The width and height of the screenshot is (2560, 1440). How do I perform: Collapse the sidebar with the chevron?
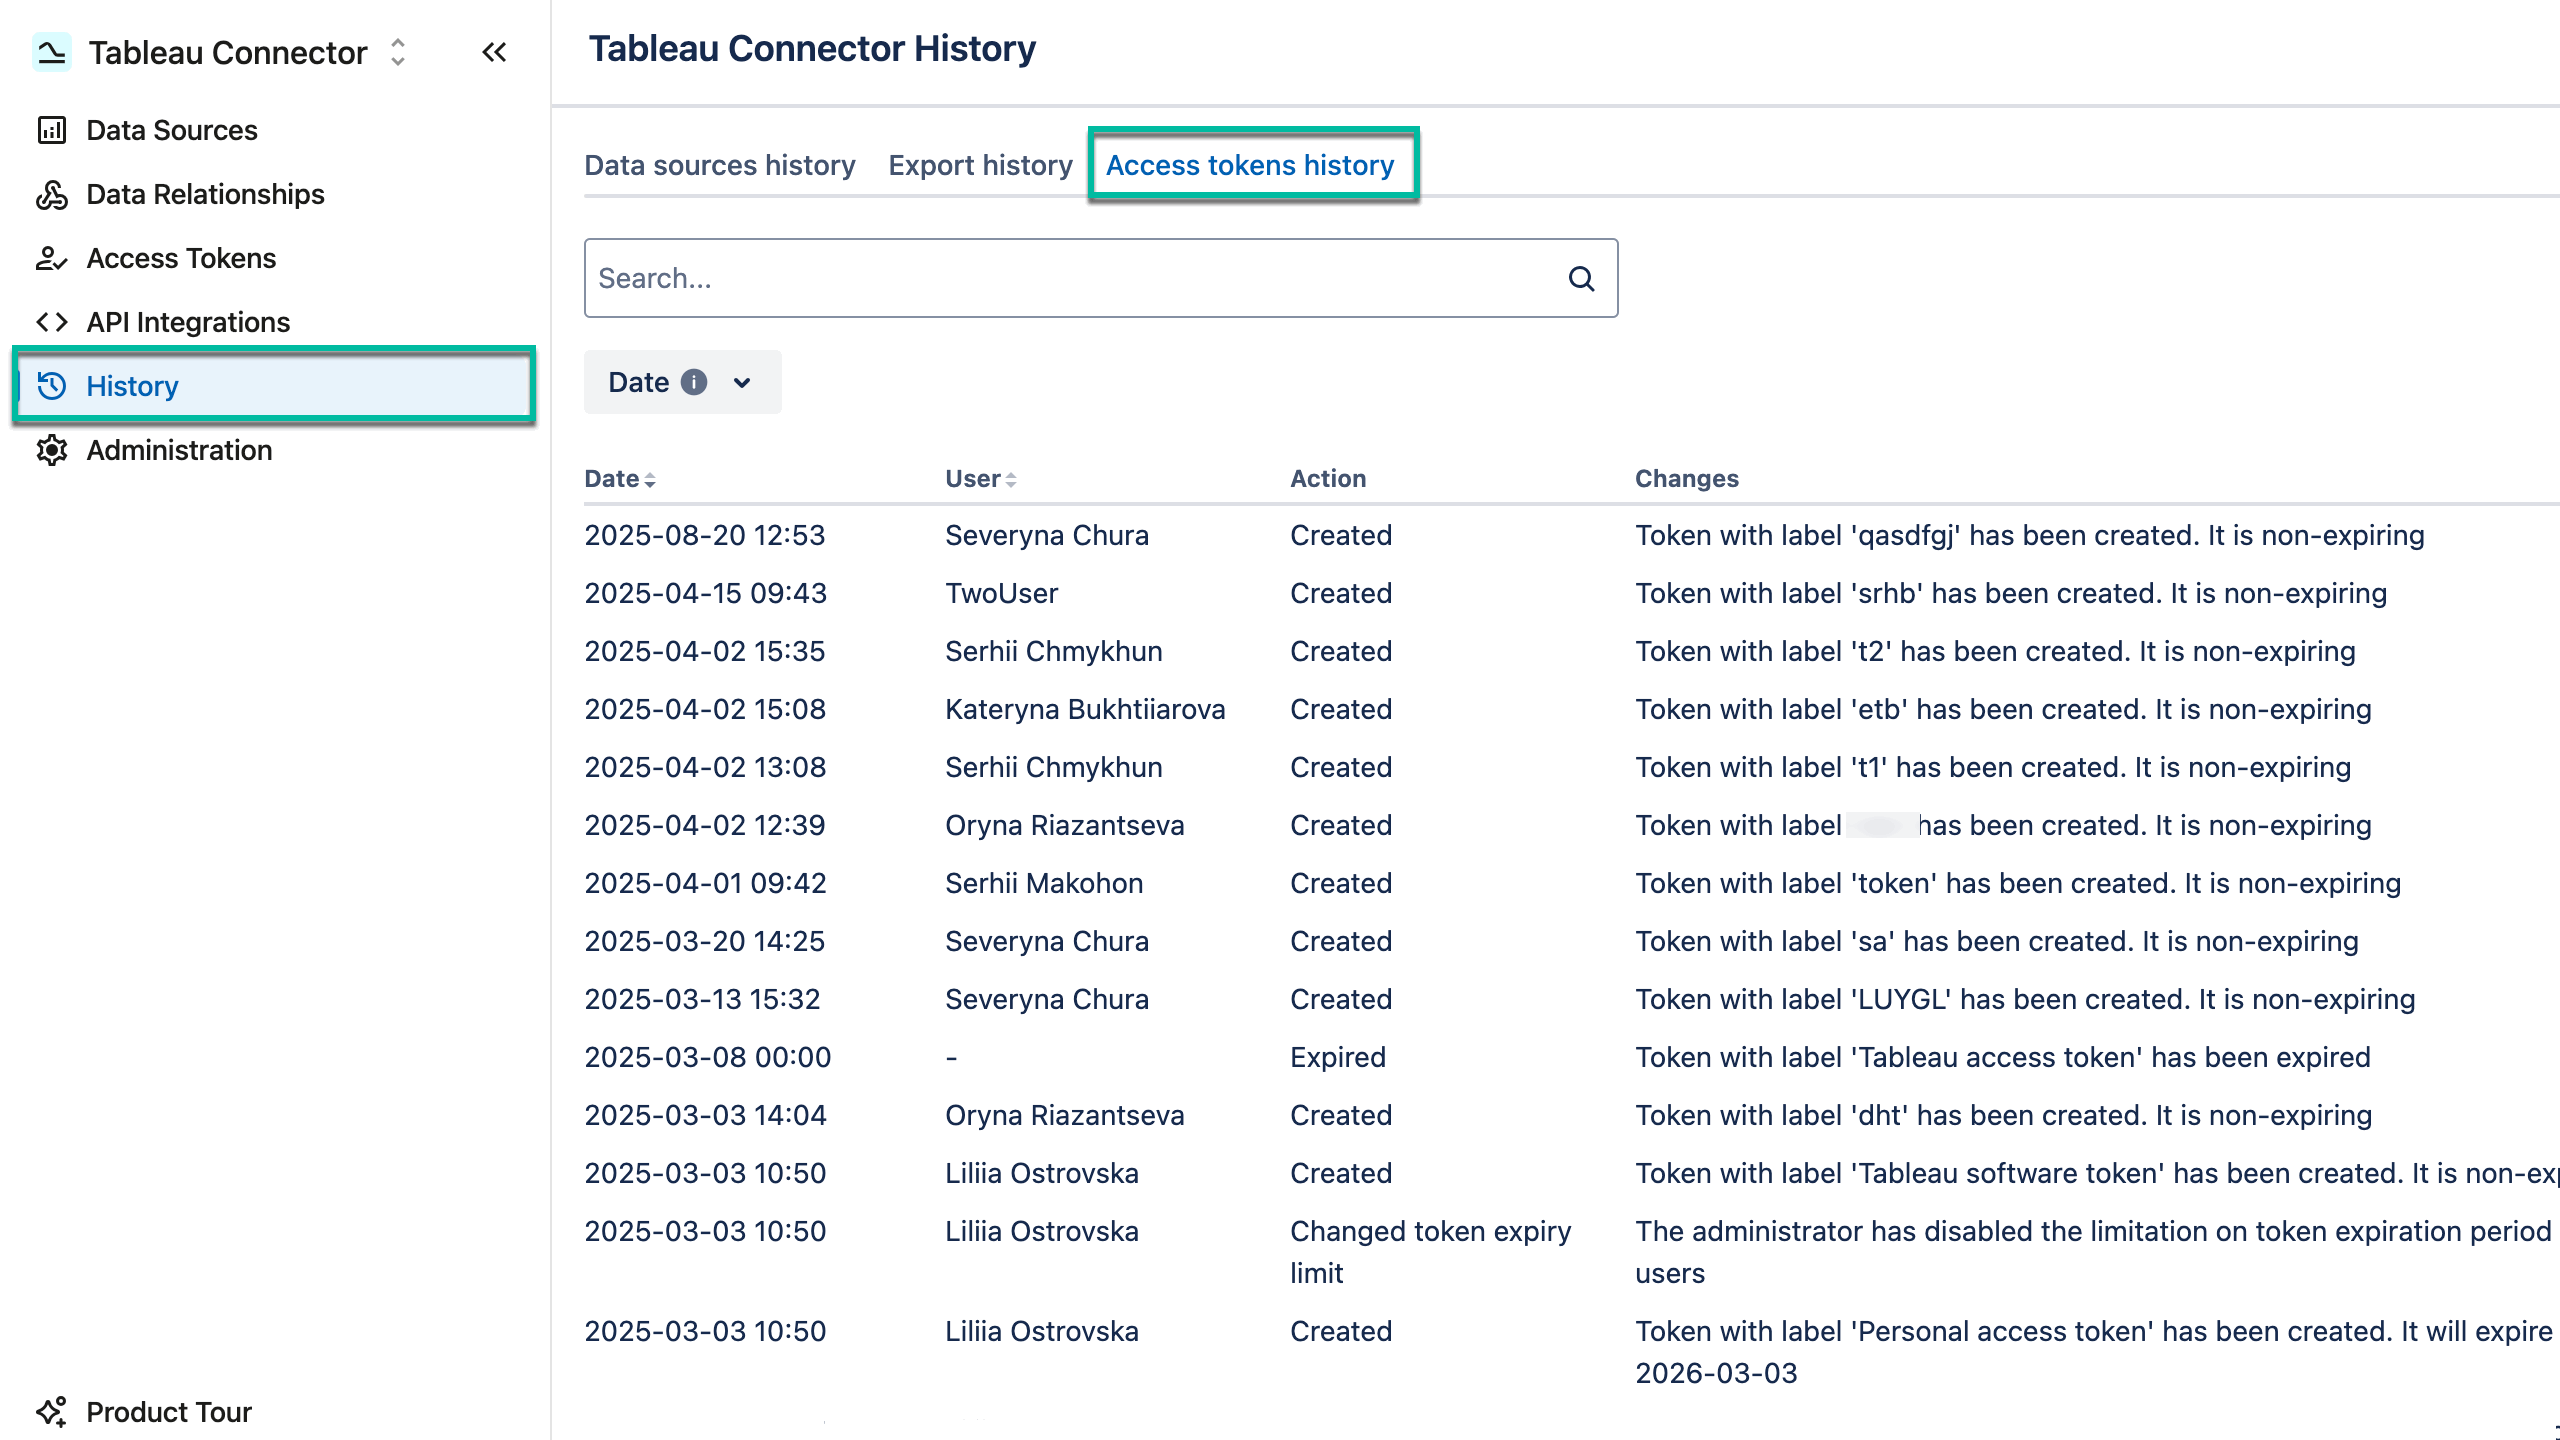[x=494, y=52]
